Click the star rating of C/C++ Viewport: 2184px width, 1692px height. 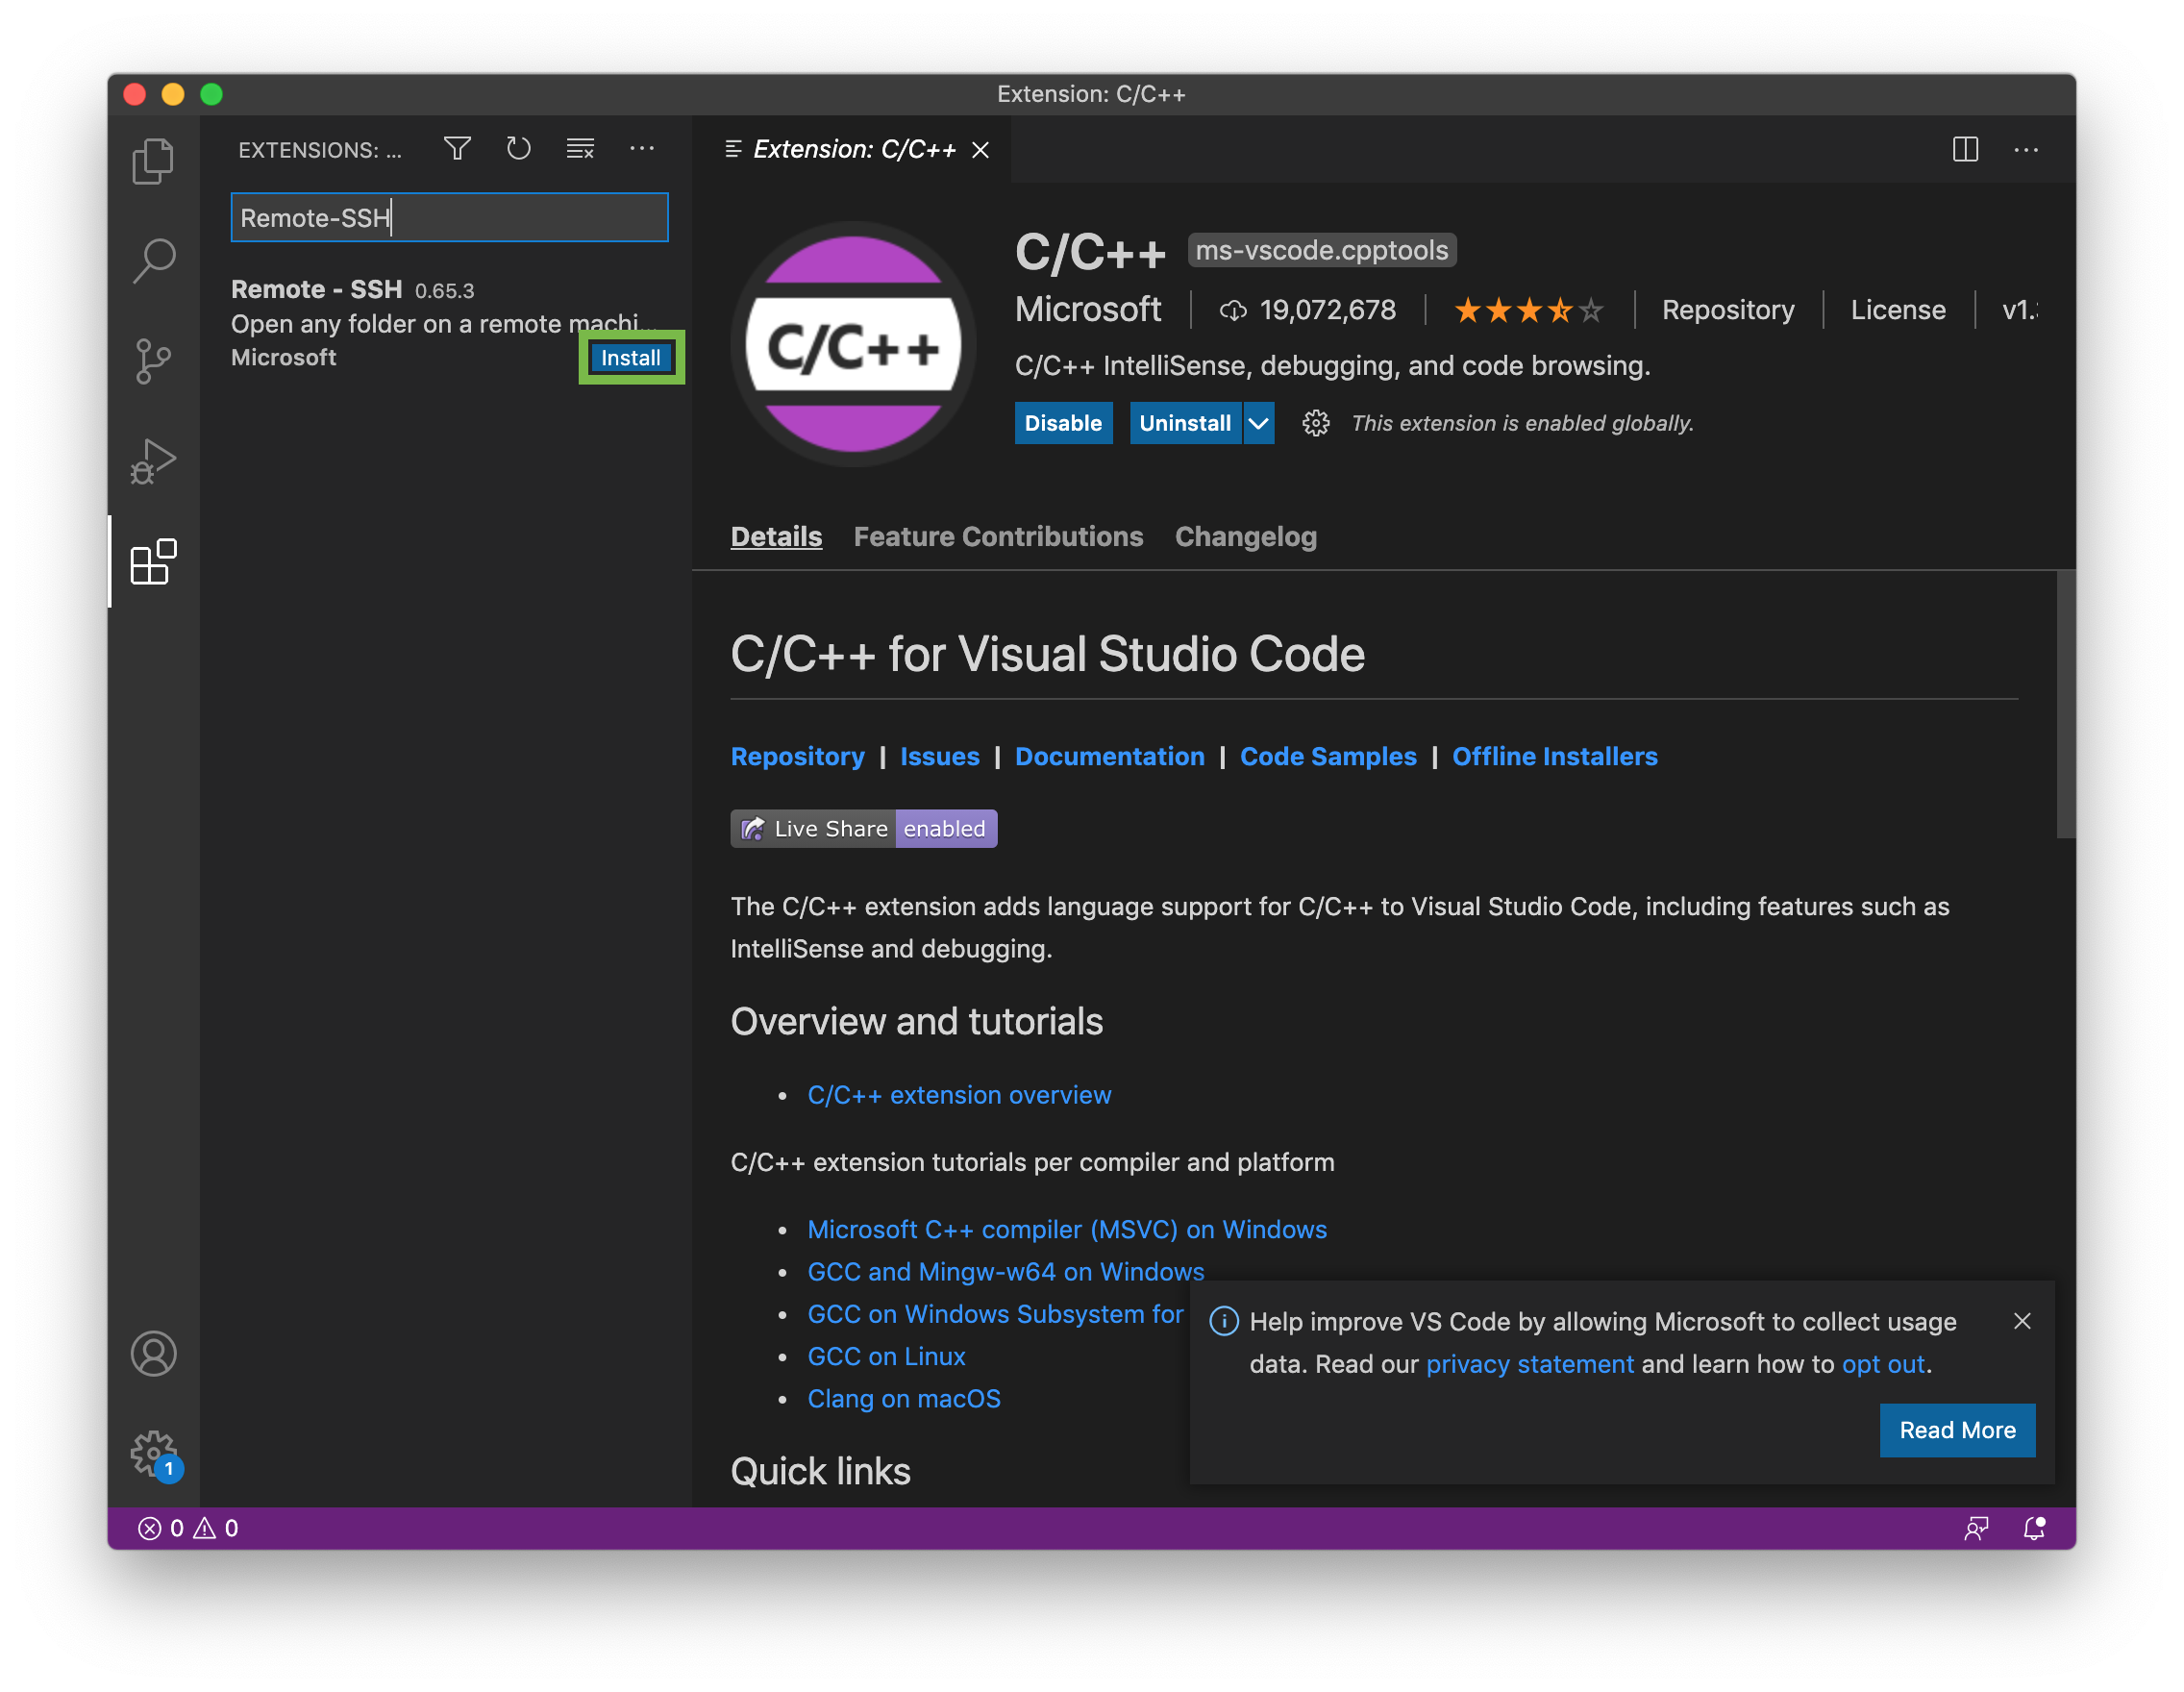click(1528, 310)
